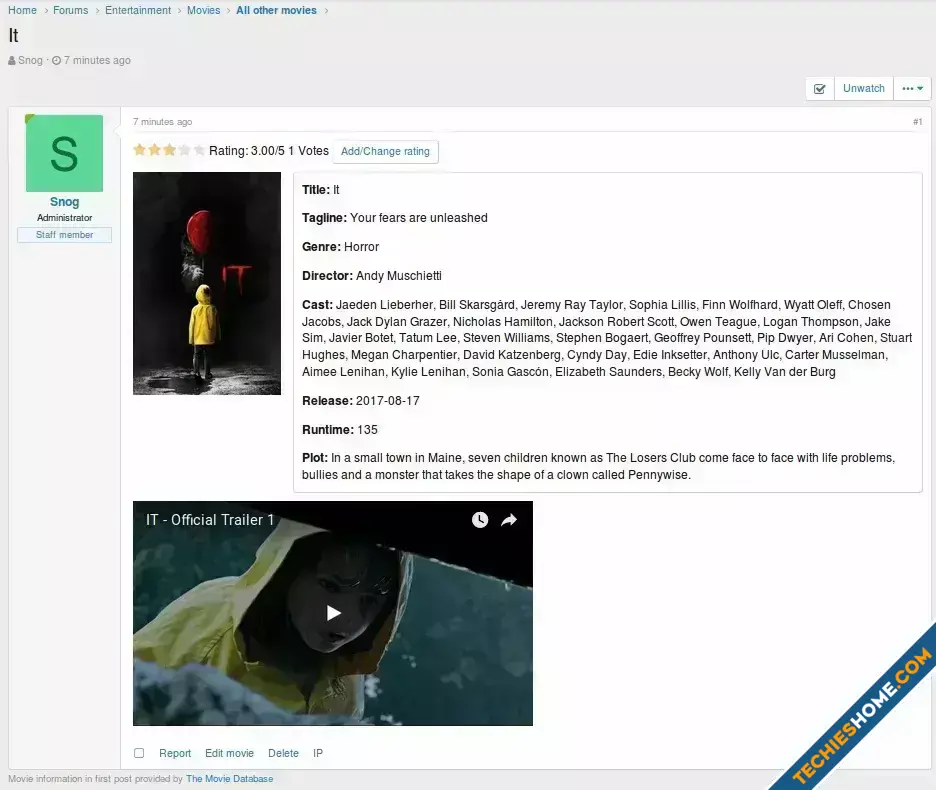
Task: Go to Movies breadcrumb
Action: [204, 10]
